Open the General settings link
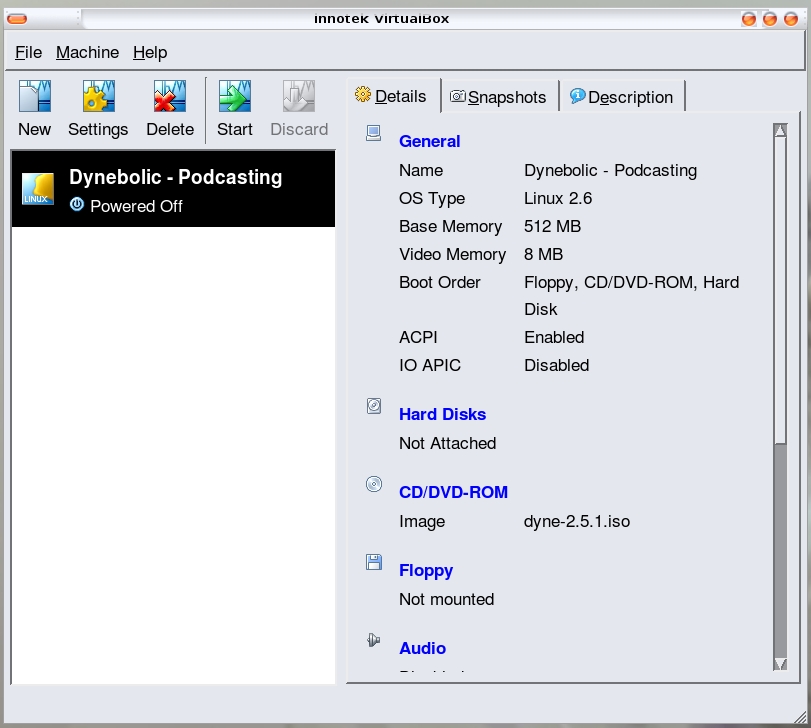The width and height of the screenshot is (811, 728). pos(429,141)
